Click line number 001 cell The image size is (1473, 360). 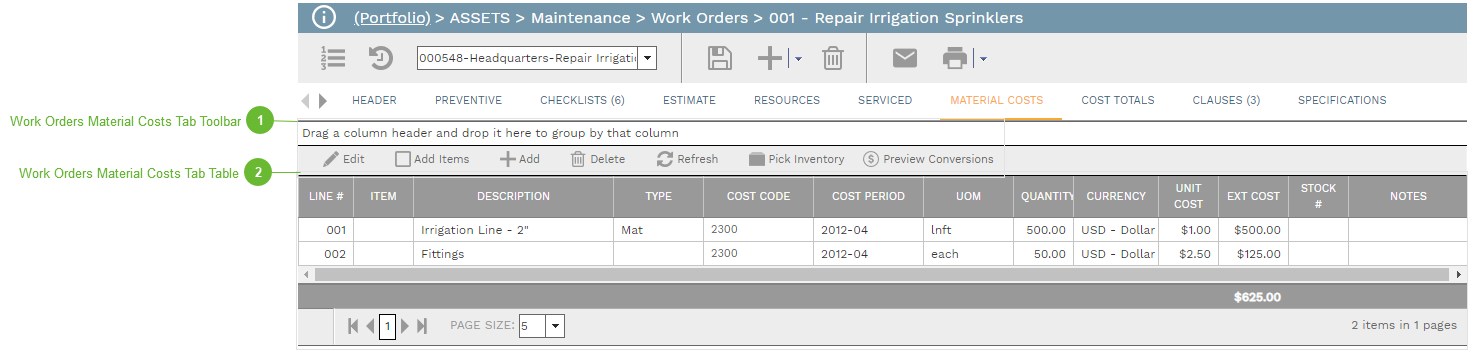[x=326, y=230]
